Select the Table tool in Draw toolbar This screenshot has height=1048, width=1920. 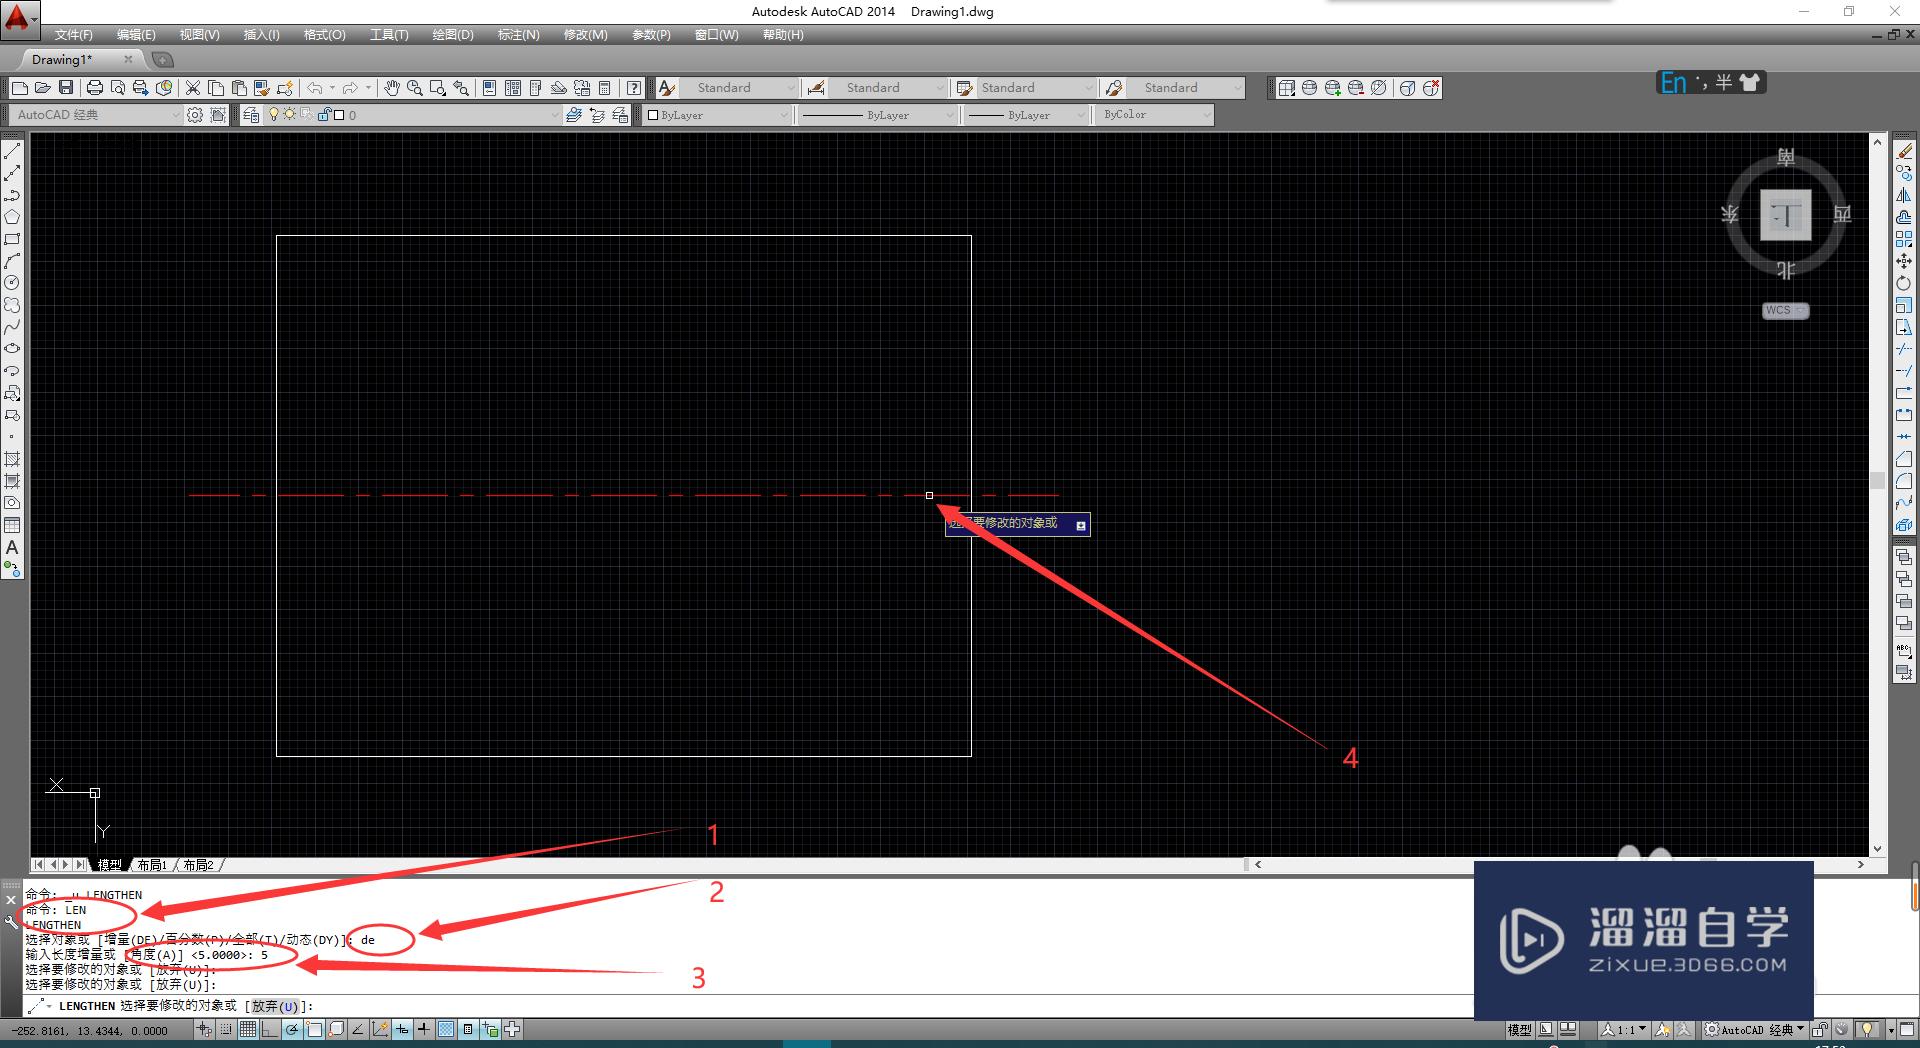click(x=12, y=525)
